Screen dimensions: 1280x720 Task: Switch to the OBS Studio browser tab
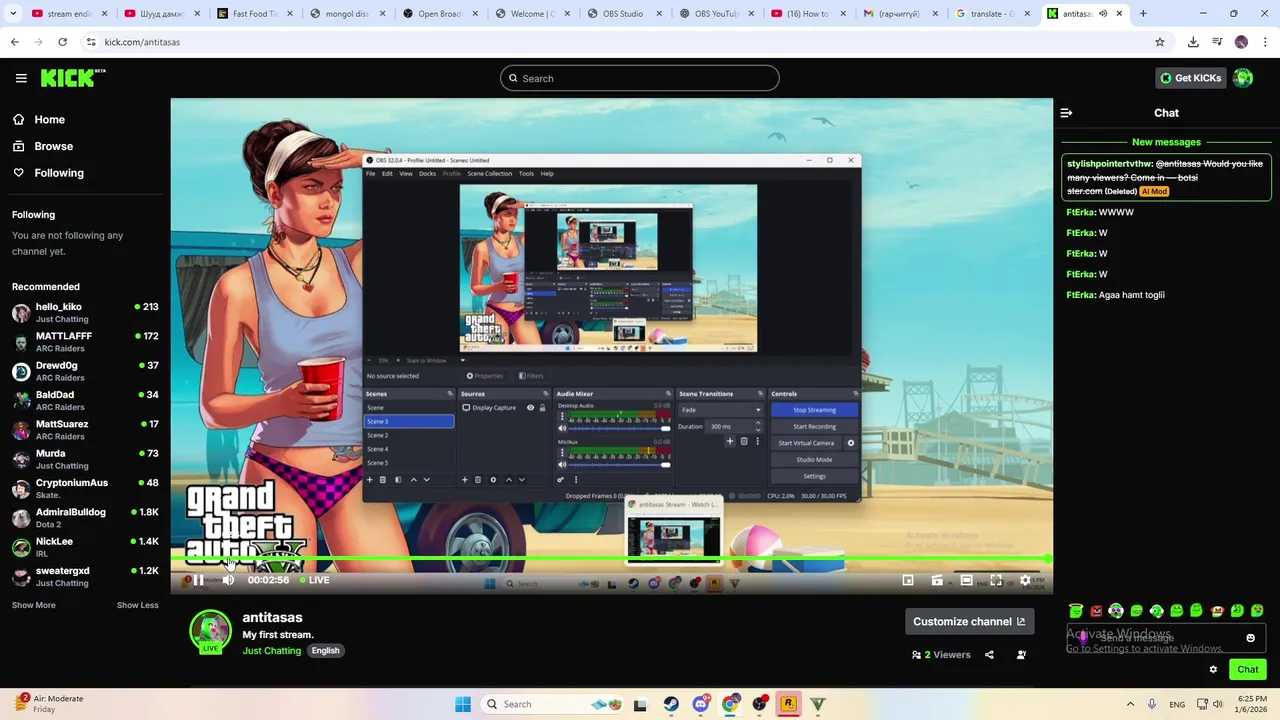623,14
